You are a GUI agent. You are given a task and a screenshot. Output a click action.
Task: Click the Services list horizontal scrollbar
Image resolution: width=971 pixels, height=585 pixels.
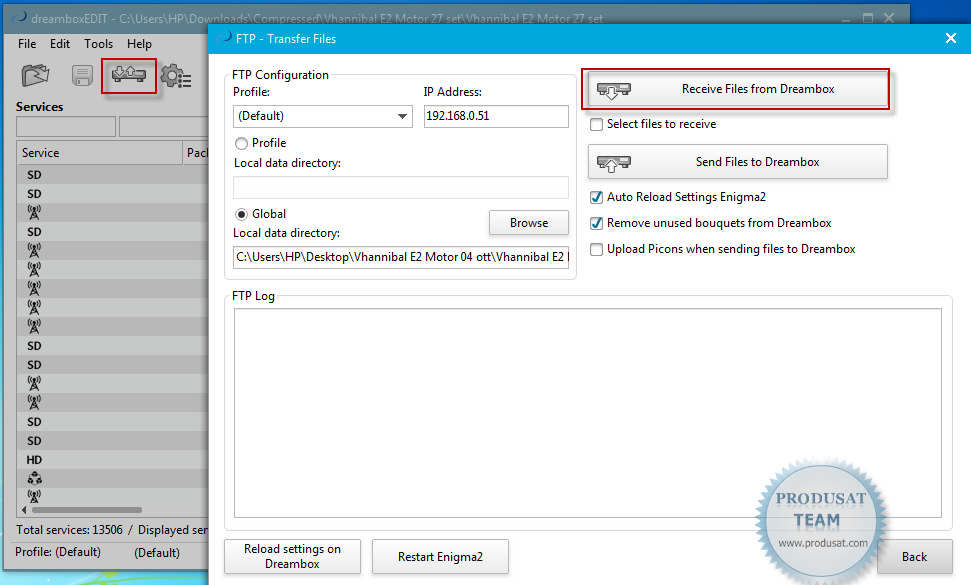tap(87, 510)
